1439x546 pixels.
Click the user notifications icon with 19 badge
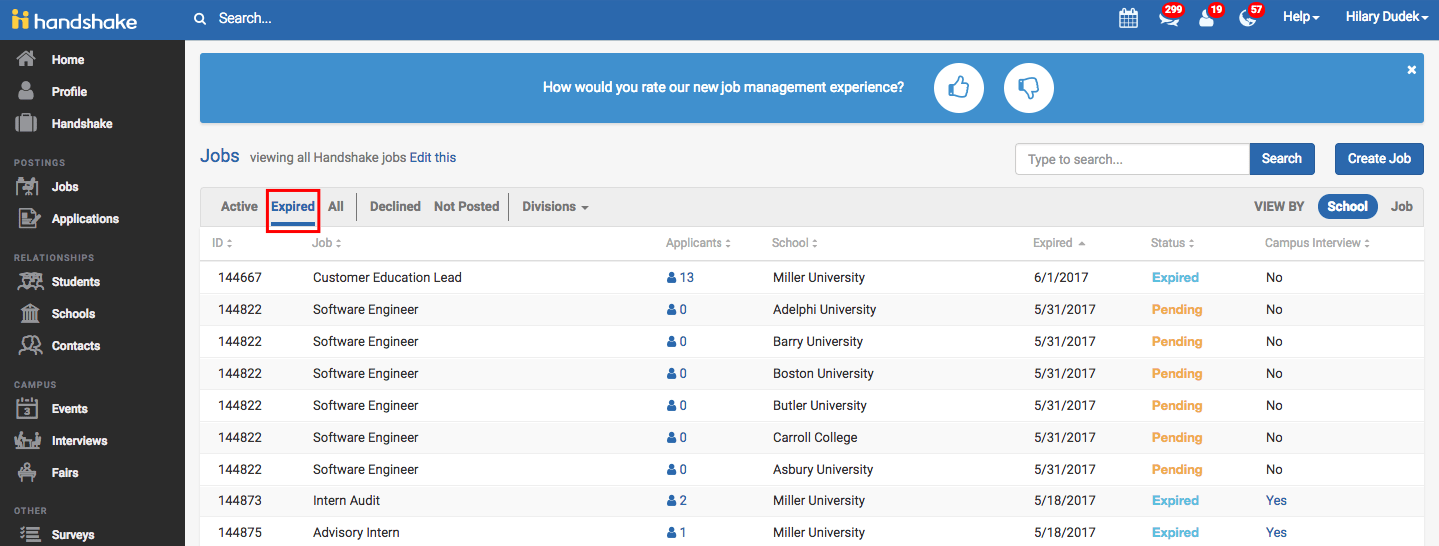1207,18
